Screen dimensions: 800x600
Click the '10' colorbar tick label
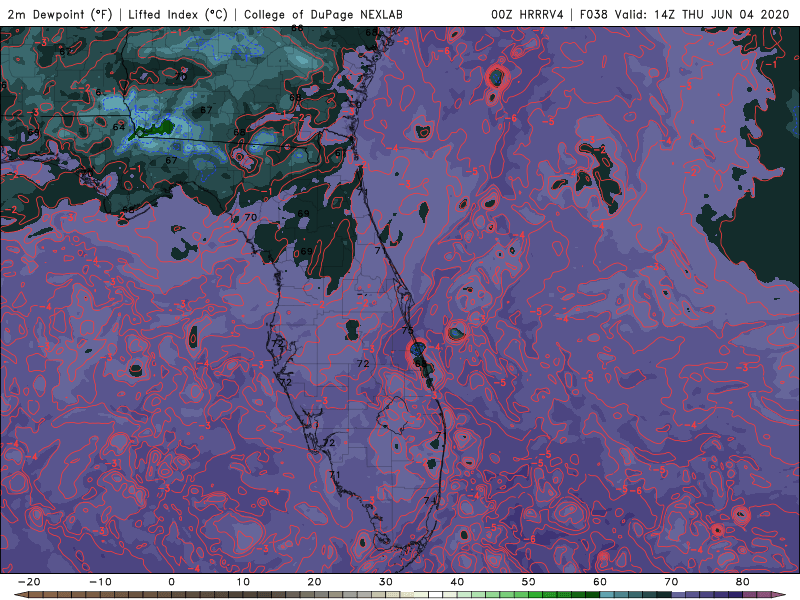(243, 582)
